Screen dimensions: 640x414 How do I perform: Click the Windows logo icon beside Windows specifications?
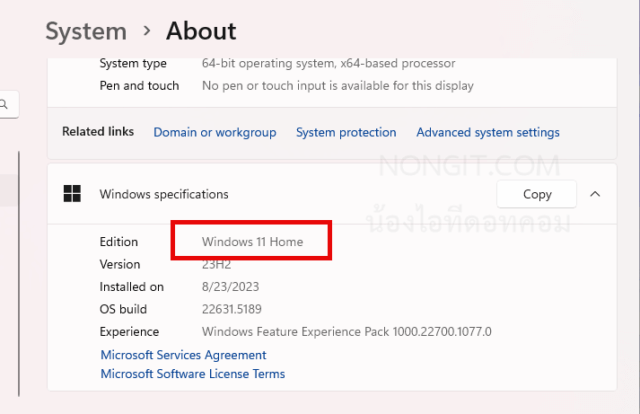[x=72, y=194]
